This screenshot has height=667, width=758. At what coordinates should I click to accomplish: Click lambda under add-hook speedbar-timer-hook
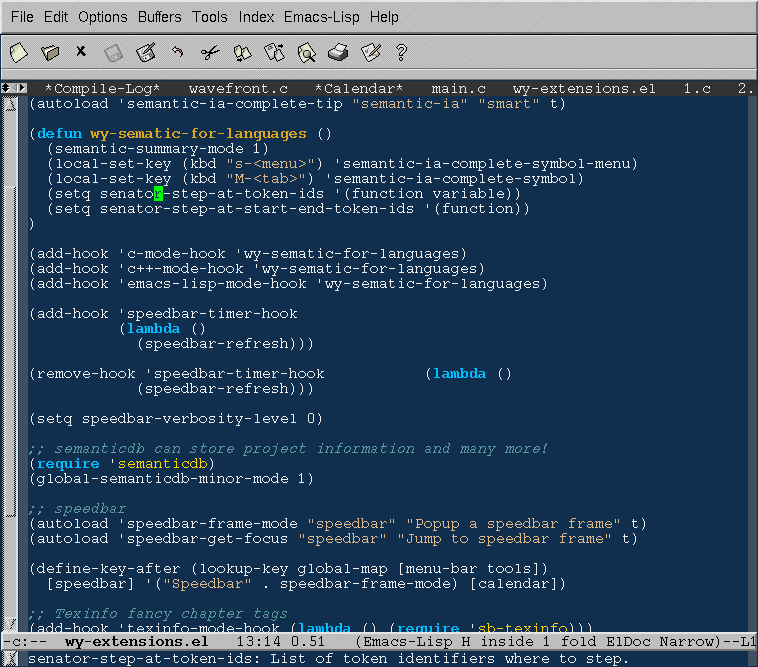[x=153, y=329]
